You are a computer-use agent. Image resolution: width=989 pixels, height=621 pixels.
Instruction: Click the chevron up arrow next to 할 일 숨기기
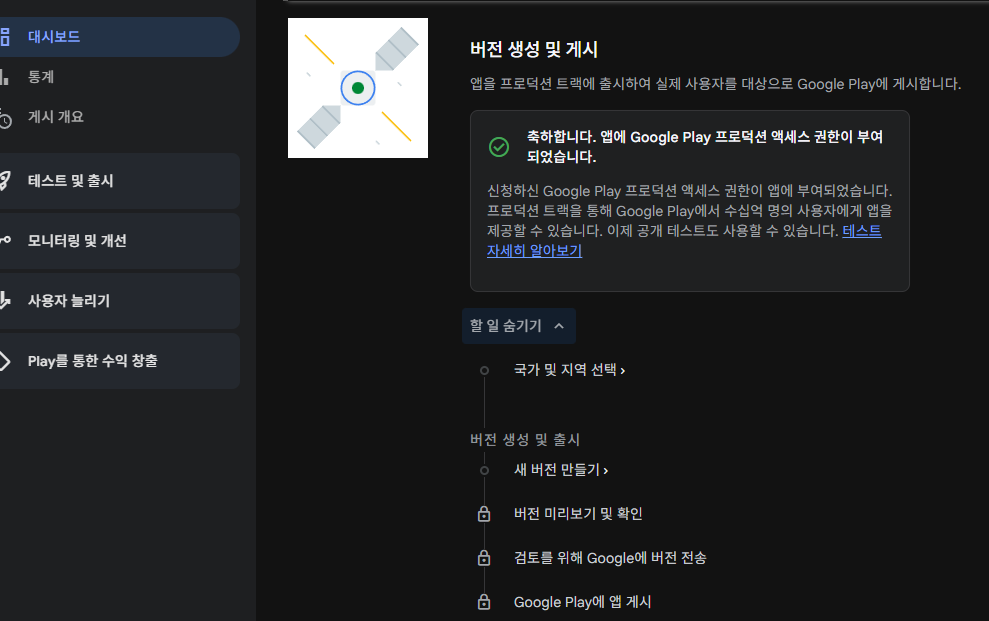pos(559,326)
